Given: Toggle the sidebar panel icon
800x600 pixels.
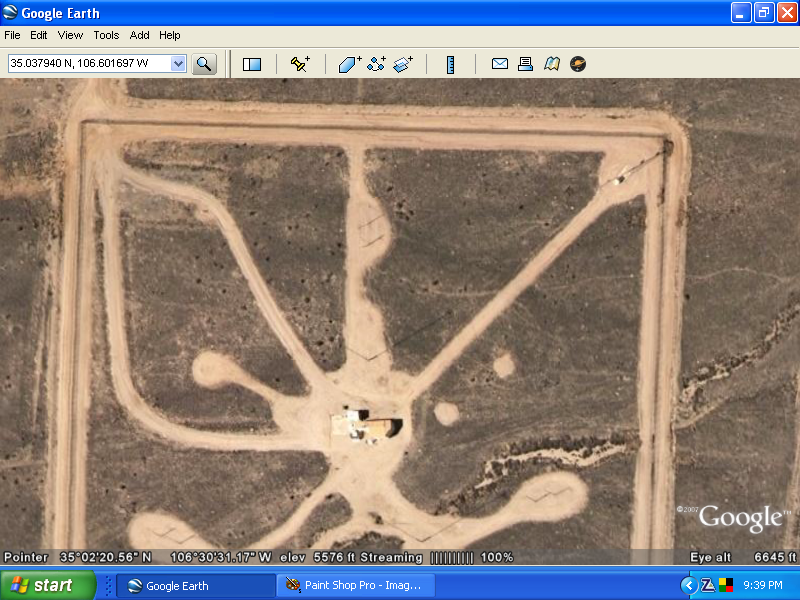Looking at the screenshot, I should pos(252,64).
